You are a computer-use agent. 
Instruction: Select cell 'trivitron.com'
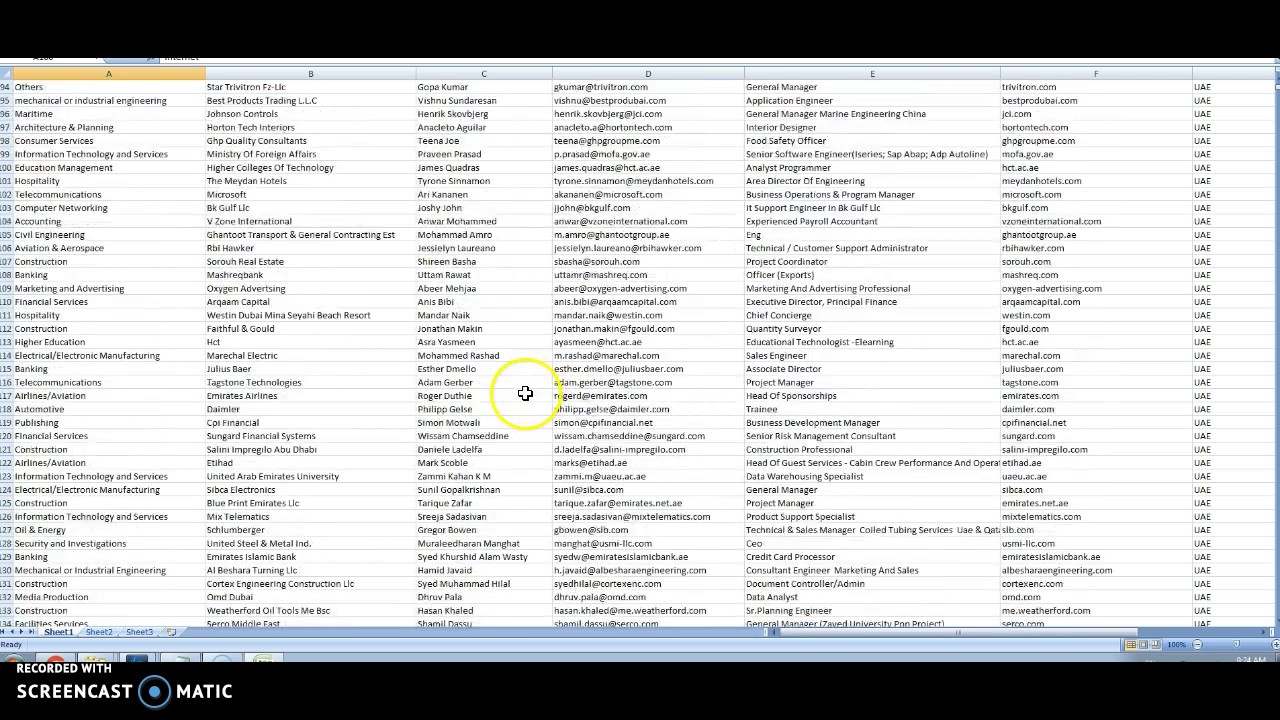click(1029, 87)
